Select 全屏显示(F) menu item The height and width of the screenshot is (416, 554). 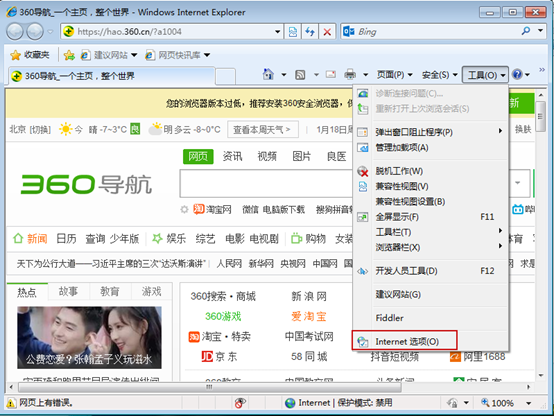pos(430,217)
